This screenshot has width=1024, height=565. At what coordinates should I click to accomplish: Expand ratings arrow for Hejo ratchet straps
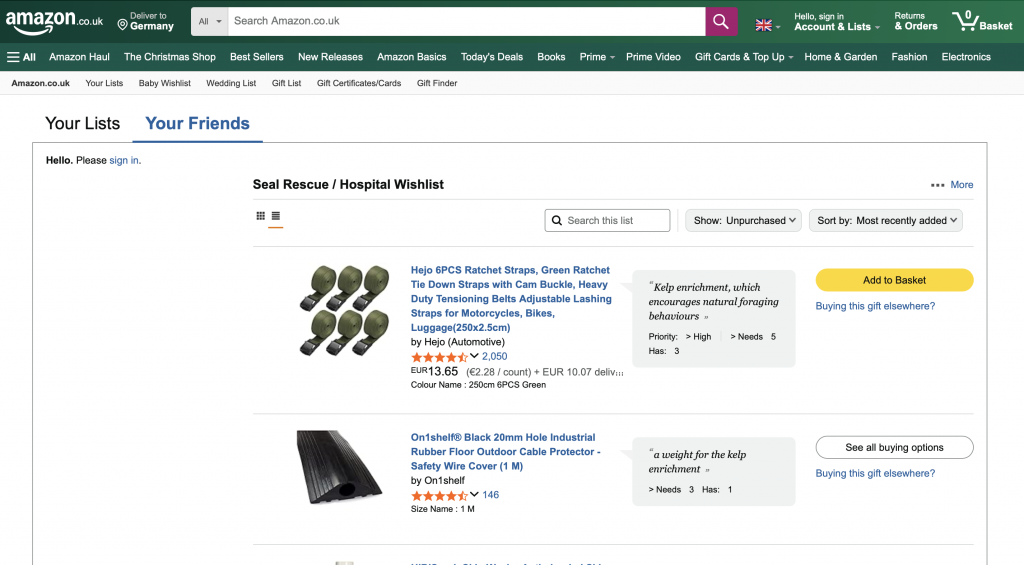pyautogui.click(x=474, y=356)
